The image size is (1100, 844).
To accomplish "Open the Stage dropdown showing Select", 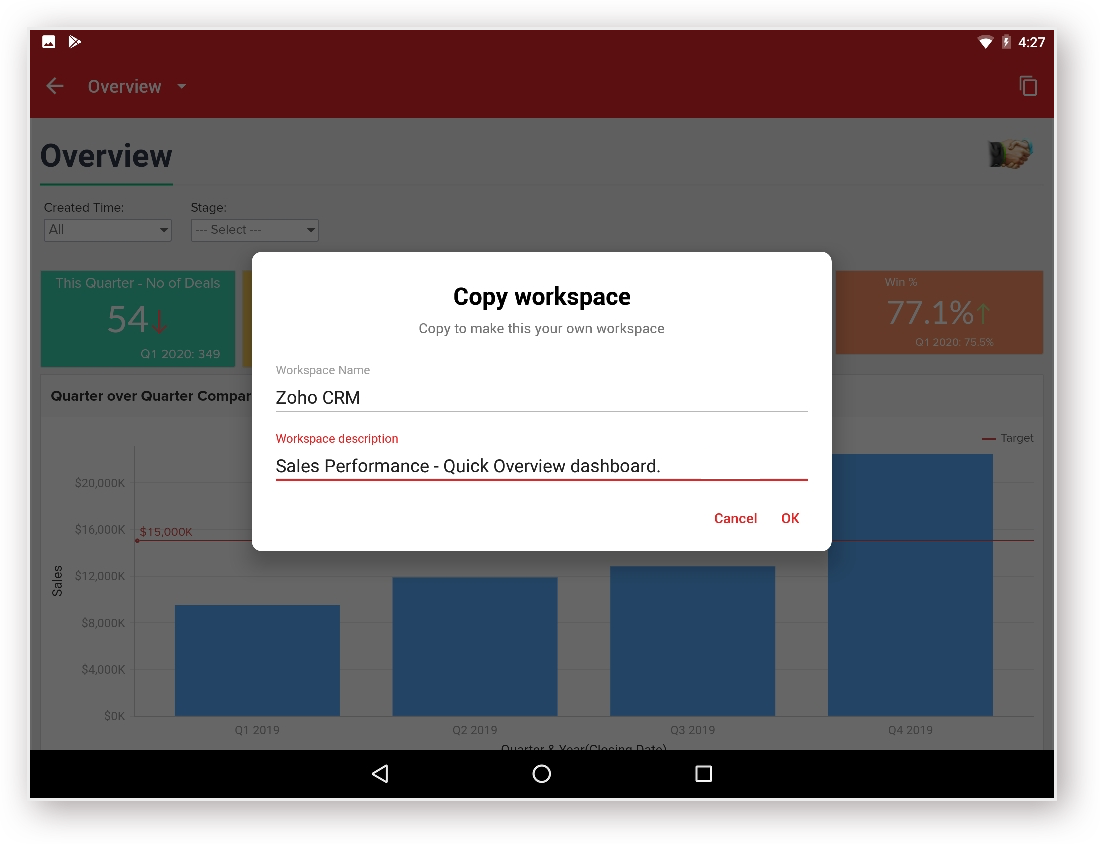I will tap(255, 230).
